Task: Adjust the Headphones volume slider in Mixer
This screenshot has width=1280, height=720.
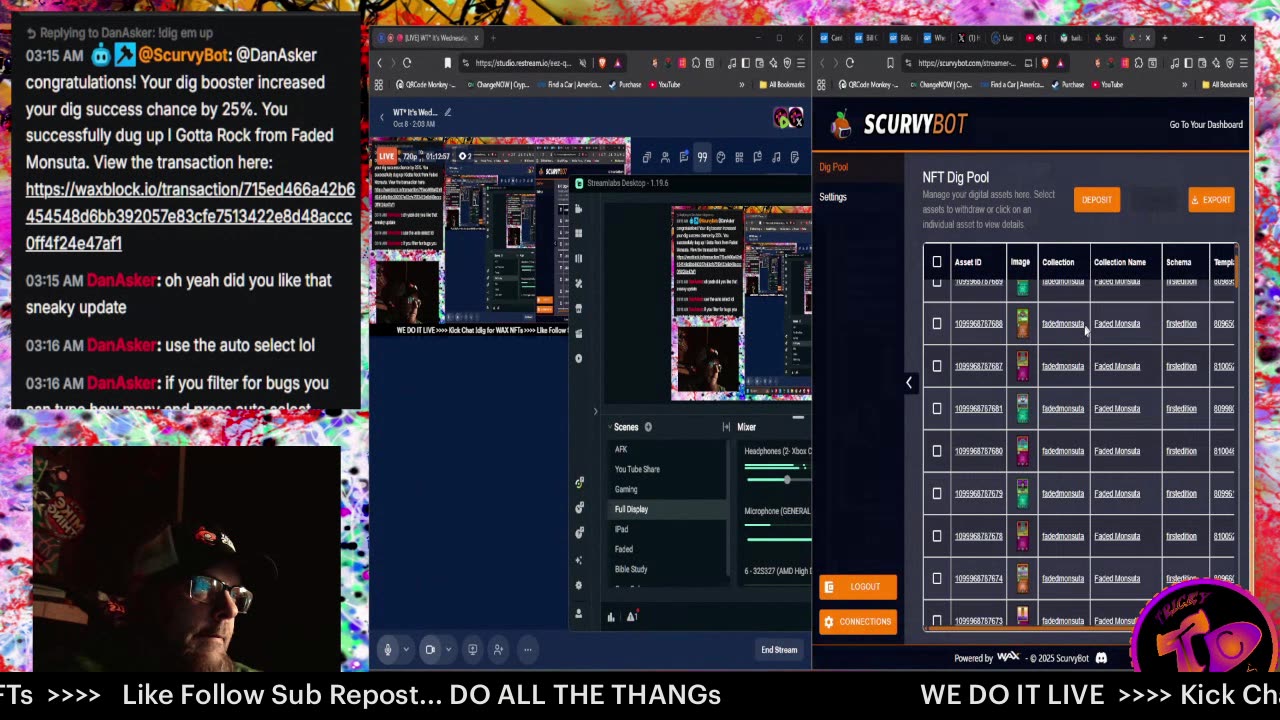Action: 787,480
